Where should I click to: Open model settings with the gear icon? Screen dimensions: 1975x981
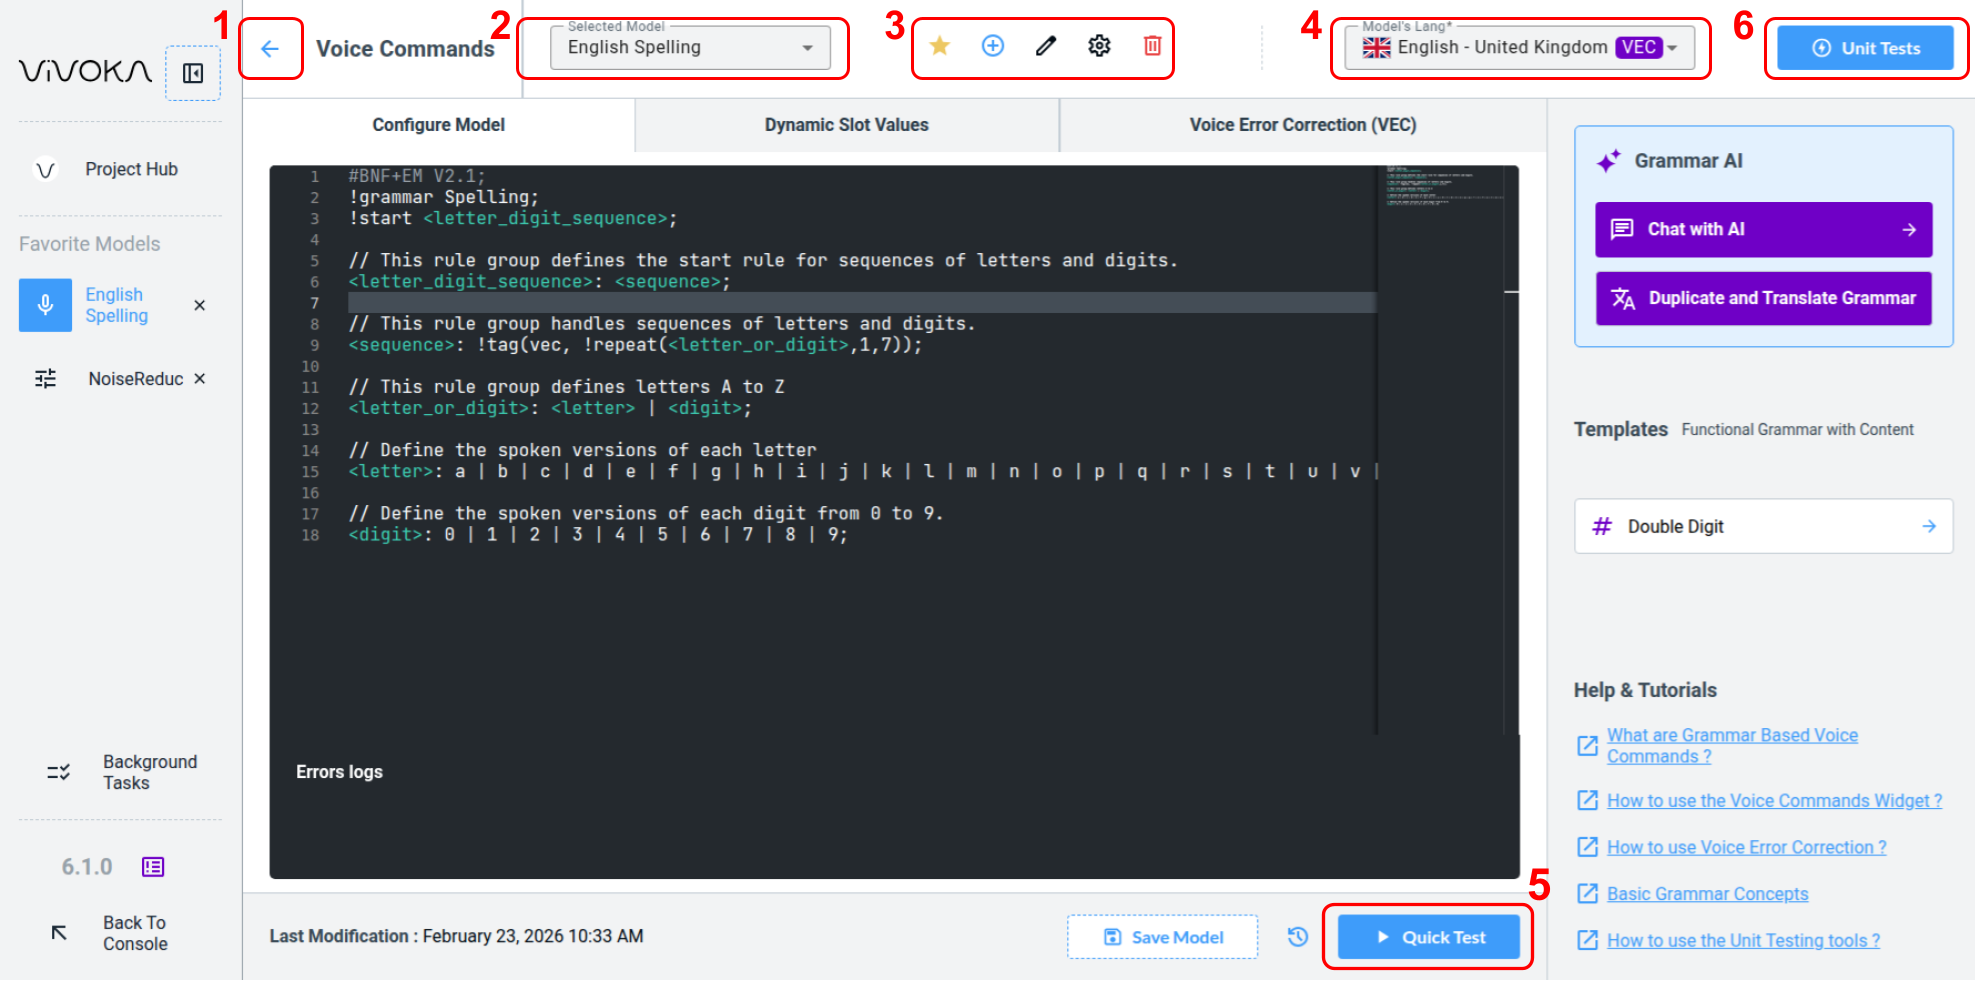click(1099, 46)
